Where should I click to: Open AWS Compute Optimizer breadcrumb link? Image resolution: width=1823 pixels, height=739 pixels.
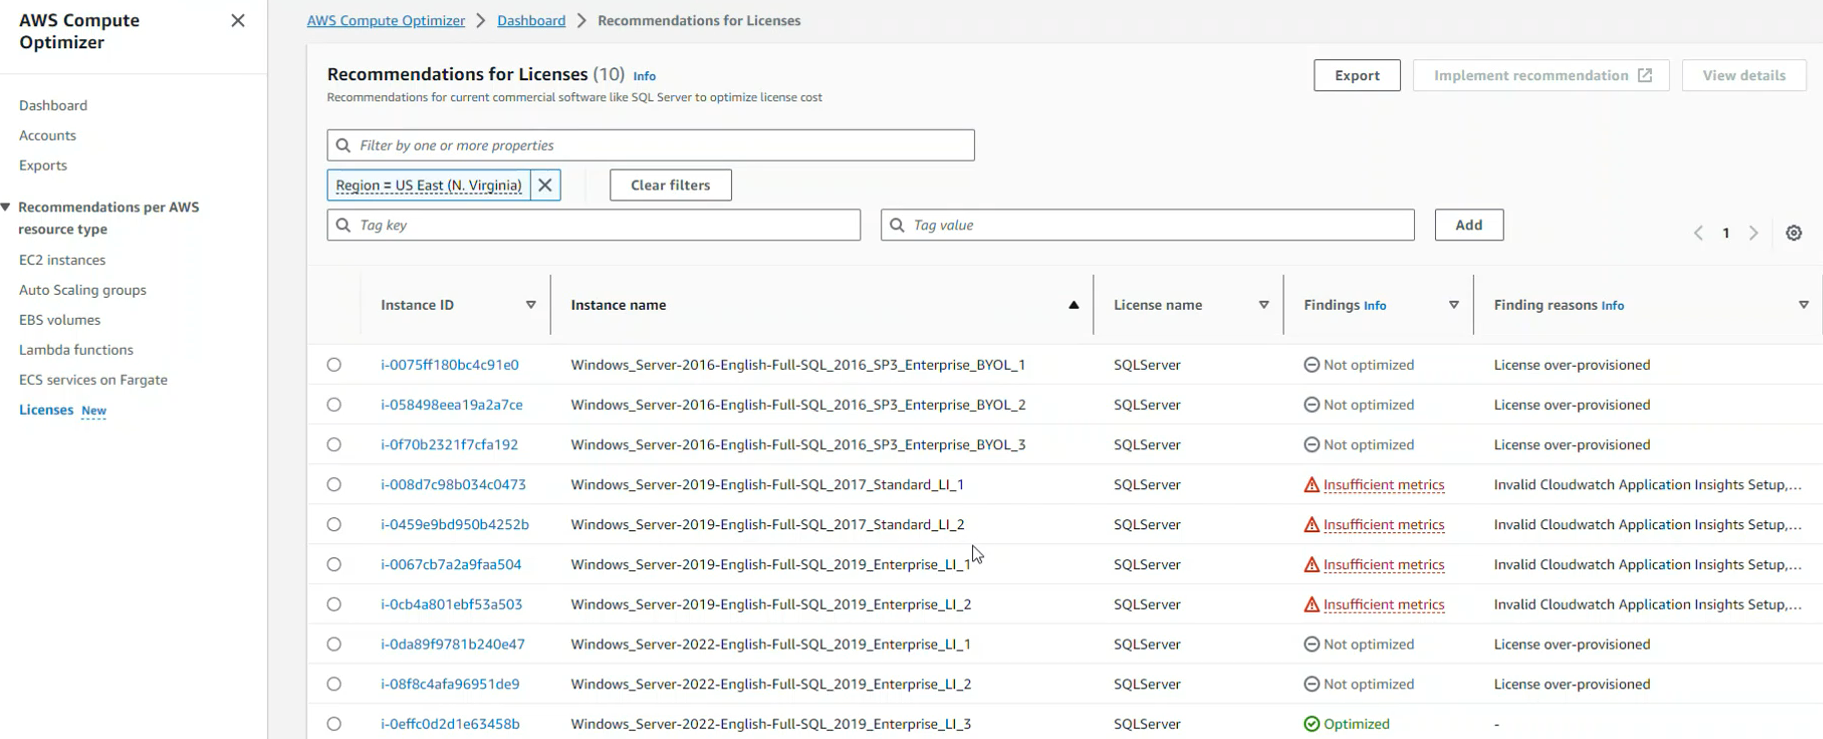386,21
